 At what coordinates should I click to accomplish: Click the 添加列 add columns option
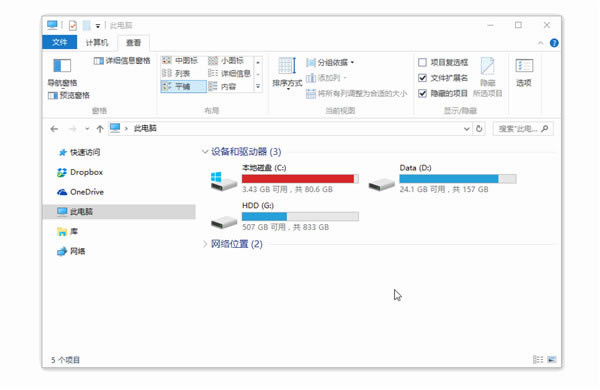326,78
